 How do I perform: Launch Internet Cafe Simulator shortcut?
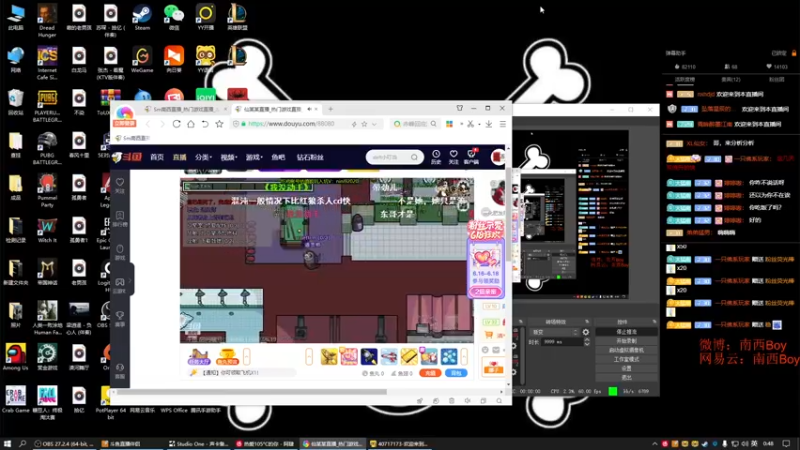tap(47, 63)
